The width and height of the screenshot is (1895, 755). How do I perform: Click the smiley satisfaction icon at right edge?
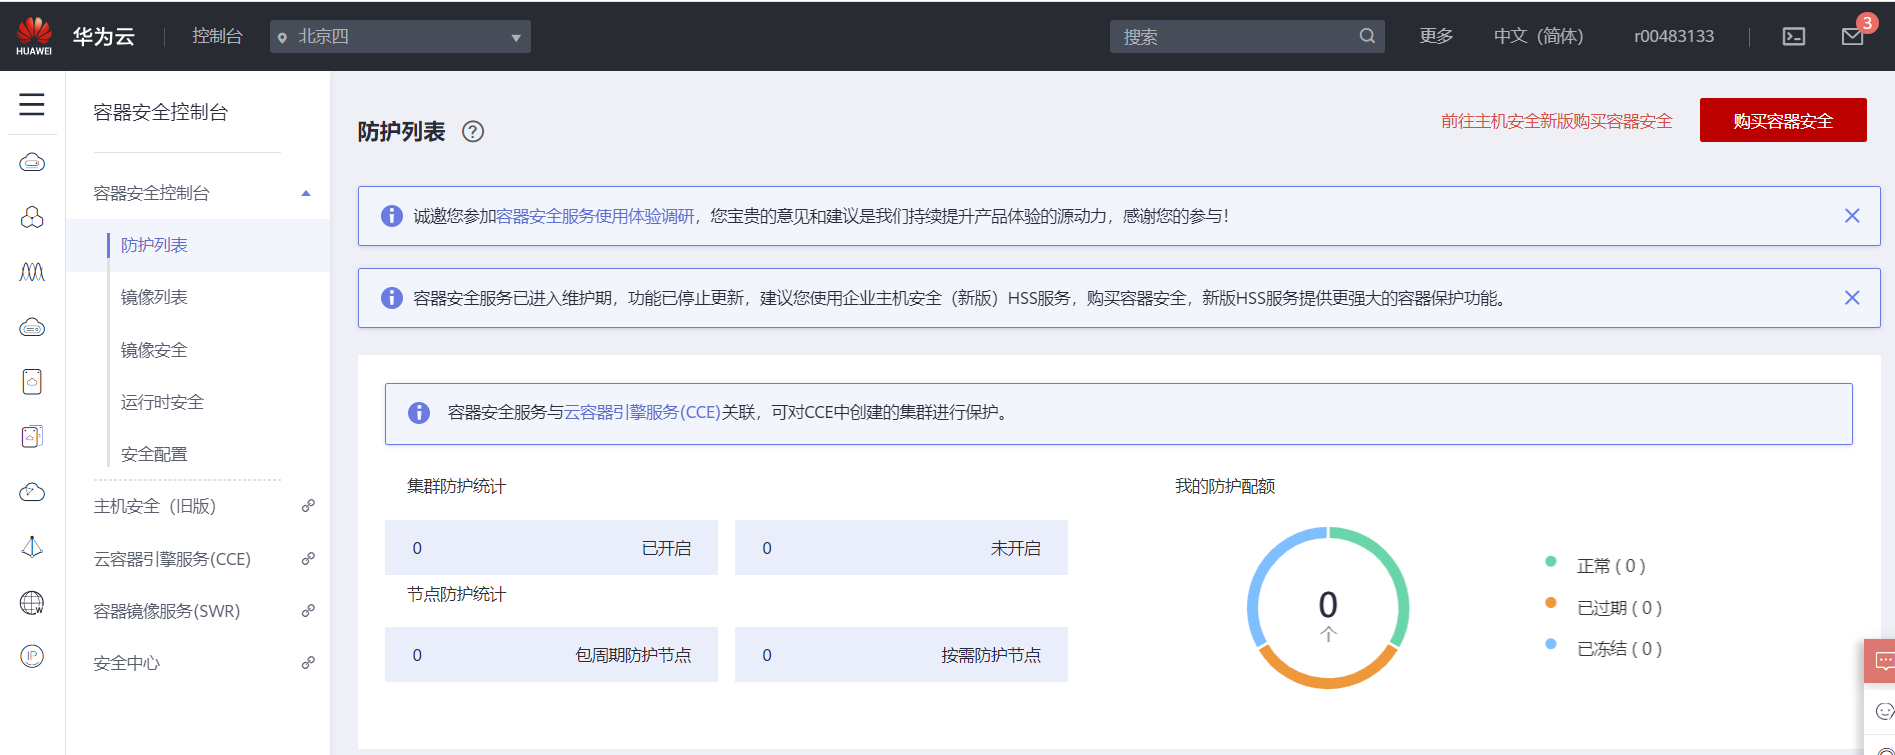(1884, 711)
